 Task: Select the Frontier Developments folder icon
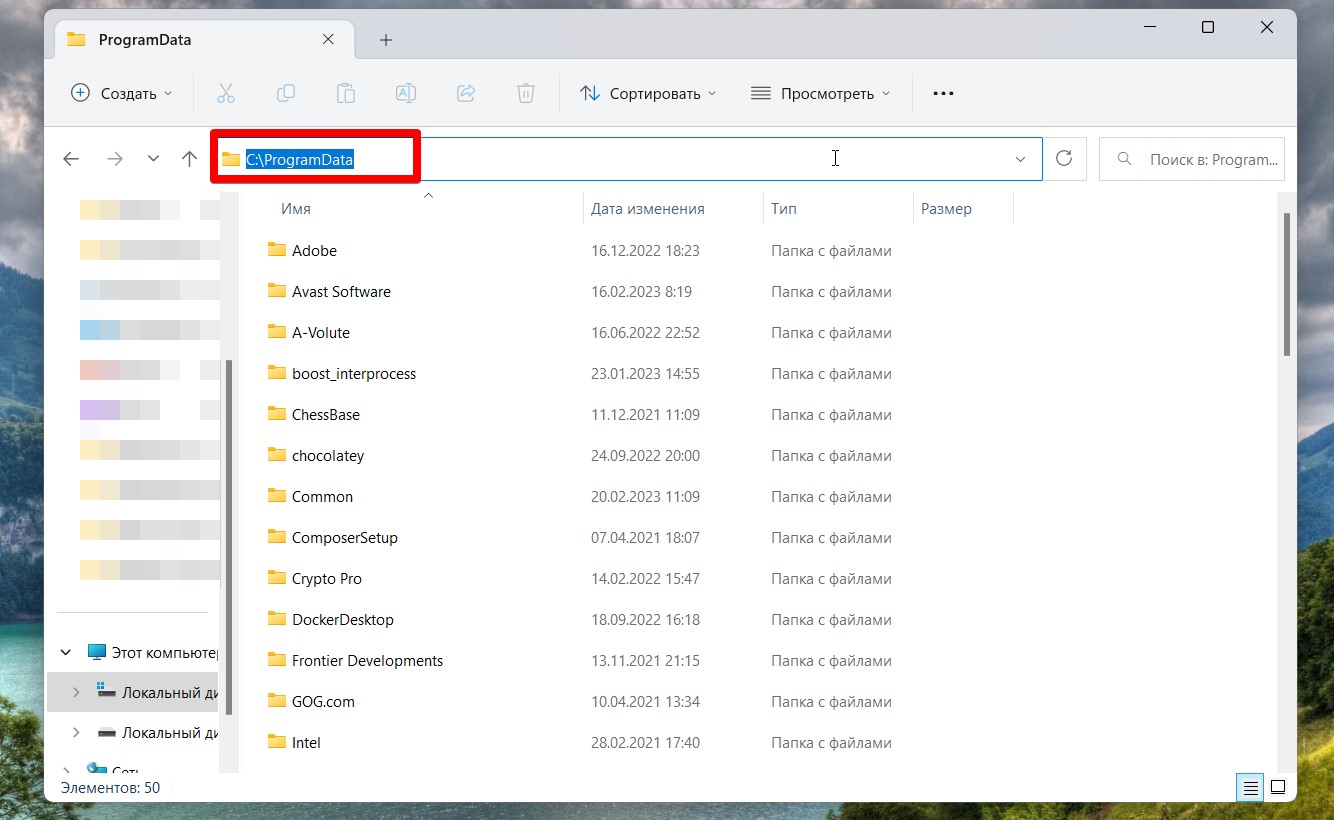point(277,660)
